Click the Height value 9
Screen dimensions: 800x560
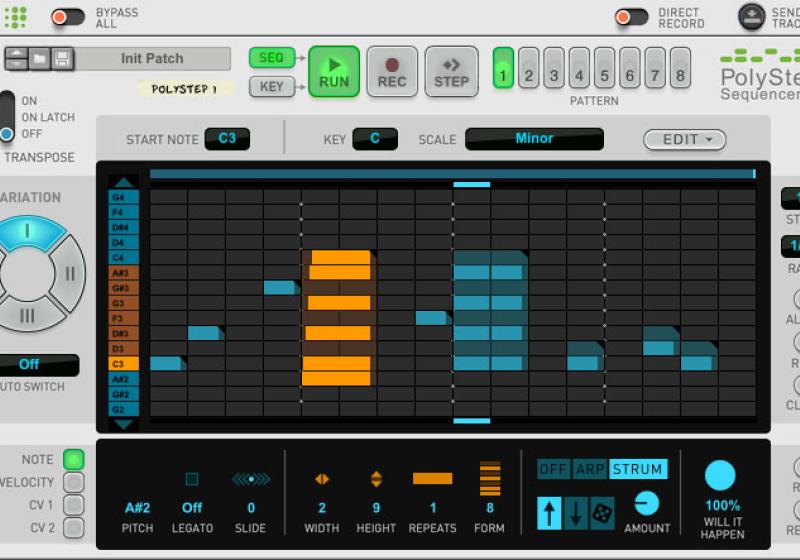click(376, 508)
